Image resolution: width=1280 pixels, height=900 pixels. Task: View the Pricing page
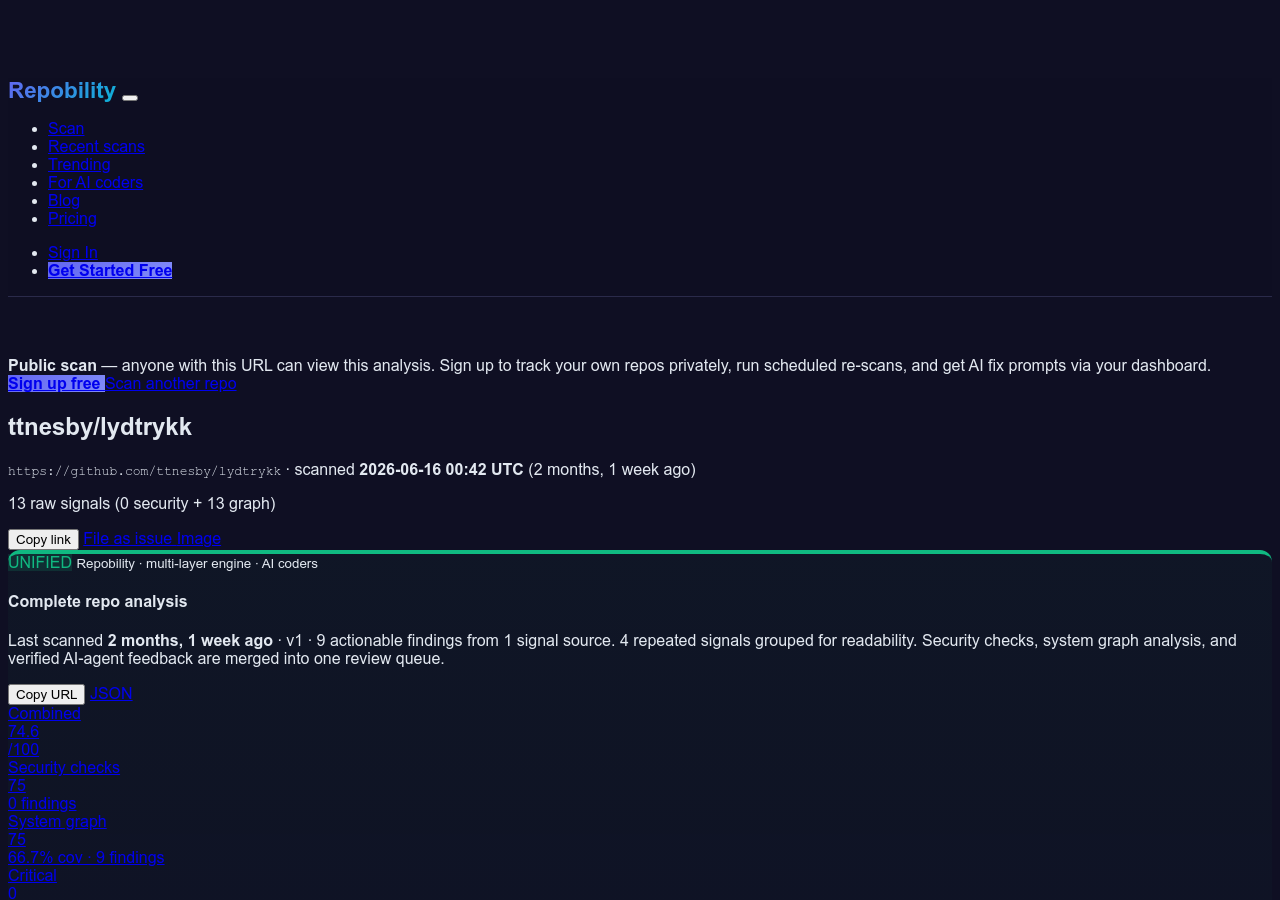72,218
